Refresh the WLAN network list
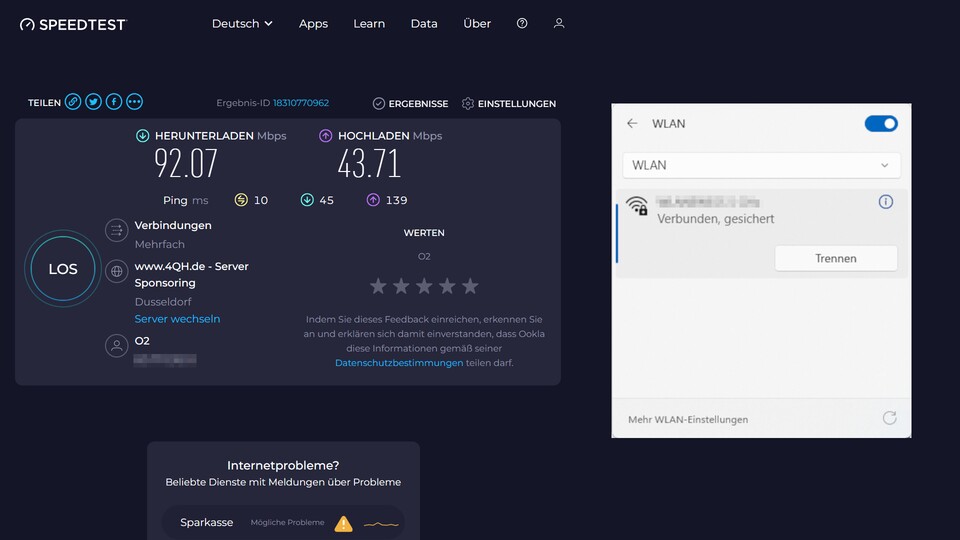 click(x=889, y=418)
